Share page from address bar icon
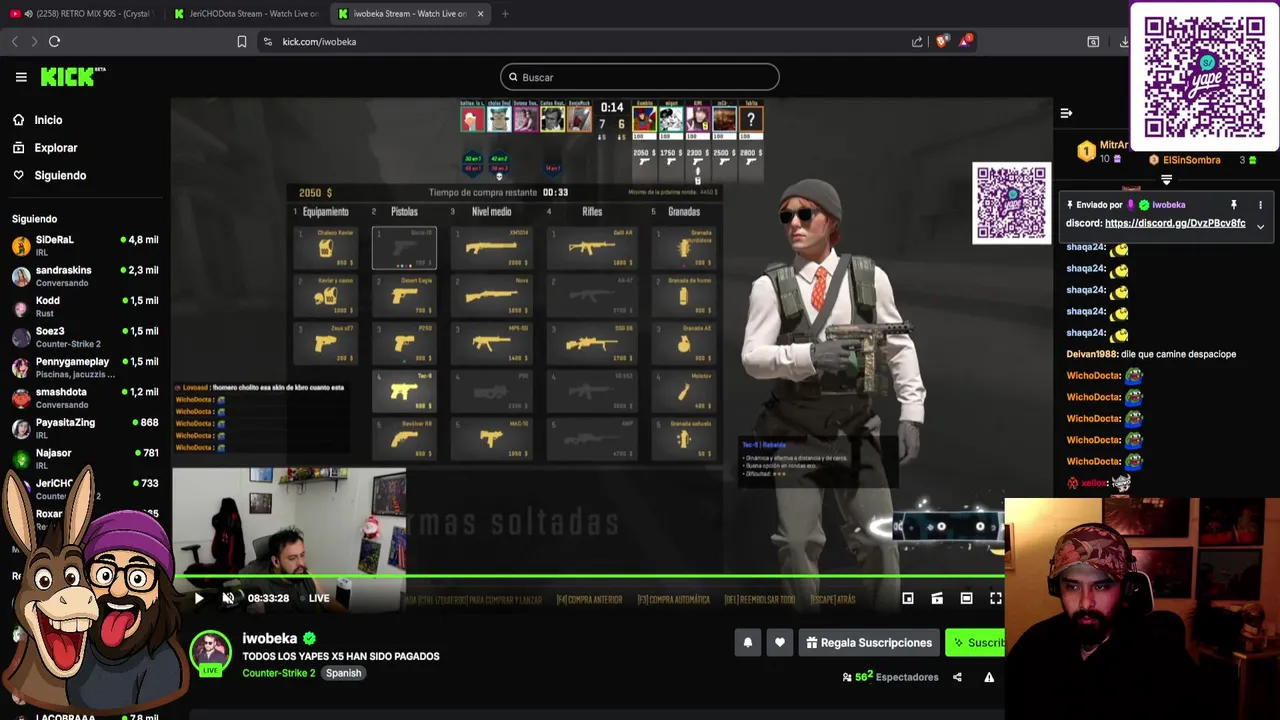 pyautogui.click(x=917, y=41)
